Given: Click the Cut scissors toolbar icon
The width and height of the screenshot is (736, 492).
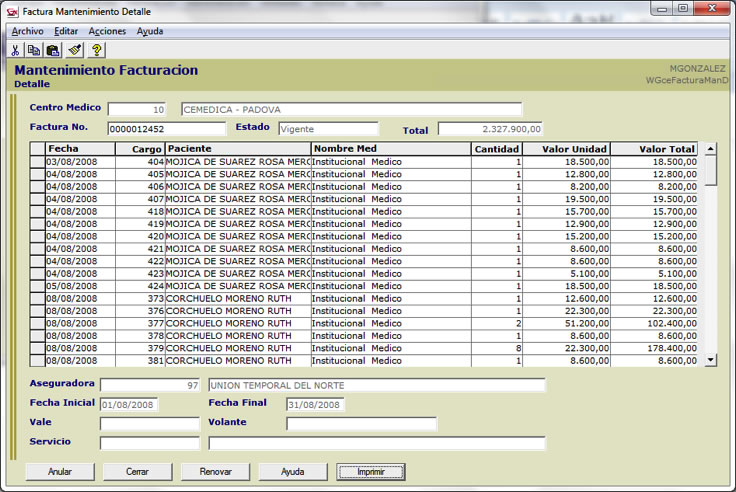Looking at the screenshot, I should pos(15,50).
